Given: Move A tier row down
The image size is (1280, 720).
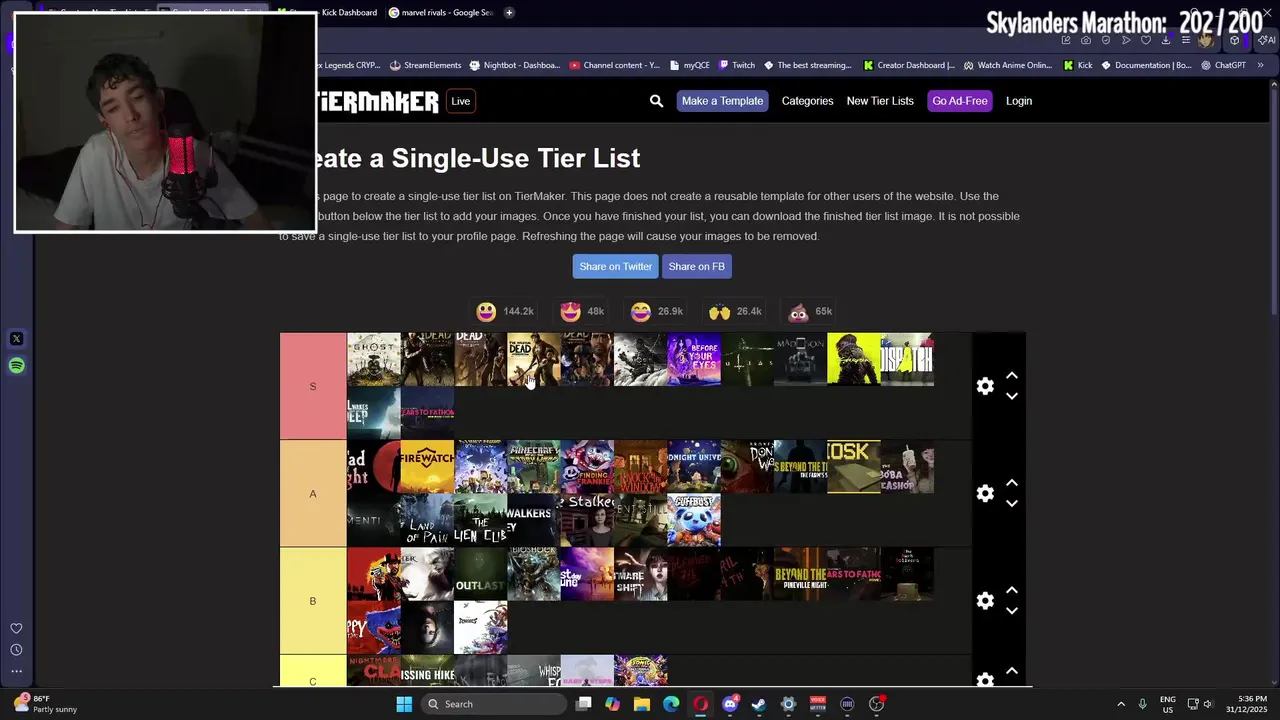Looking at the screenshot, I should pos(1012,503).
